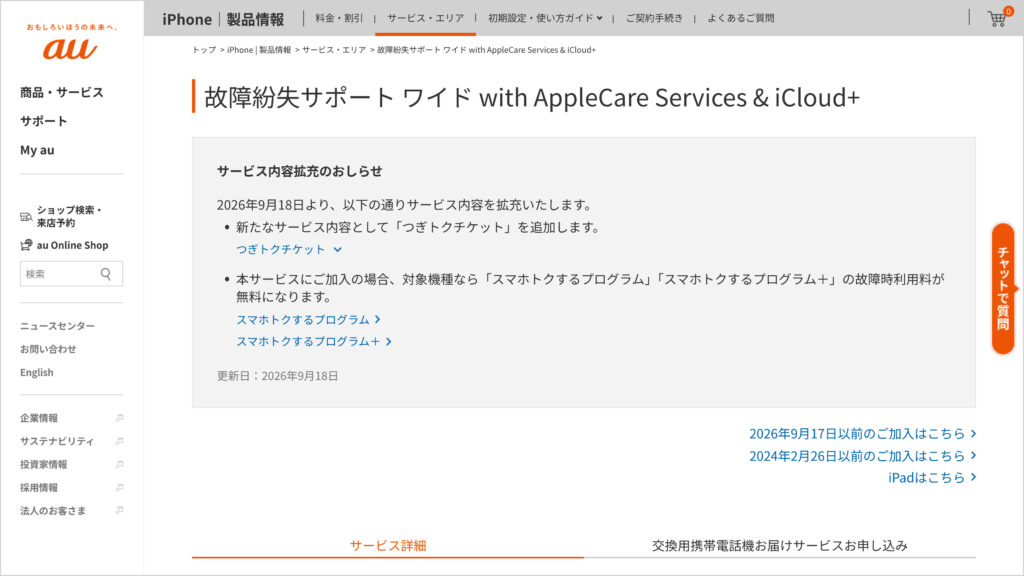This screenshot has height=576, width=1024.
Task: Open ご契約手続き menu item
Action: (654, 18)
